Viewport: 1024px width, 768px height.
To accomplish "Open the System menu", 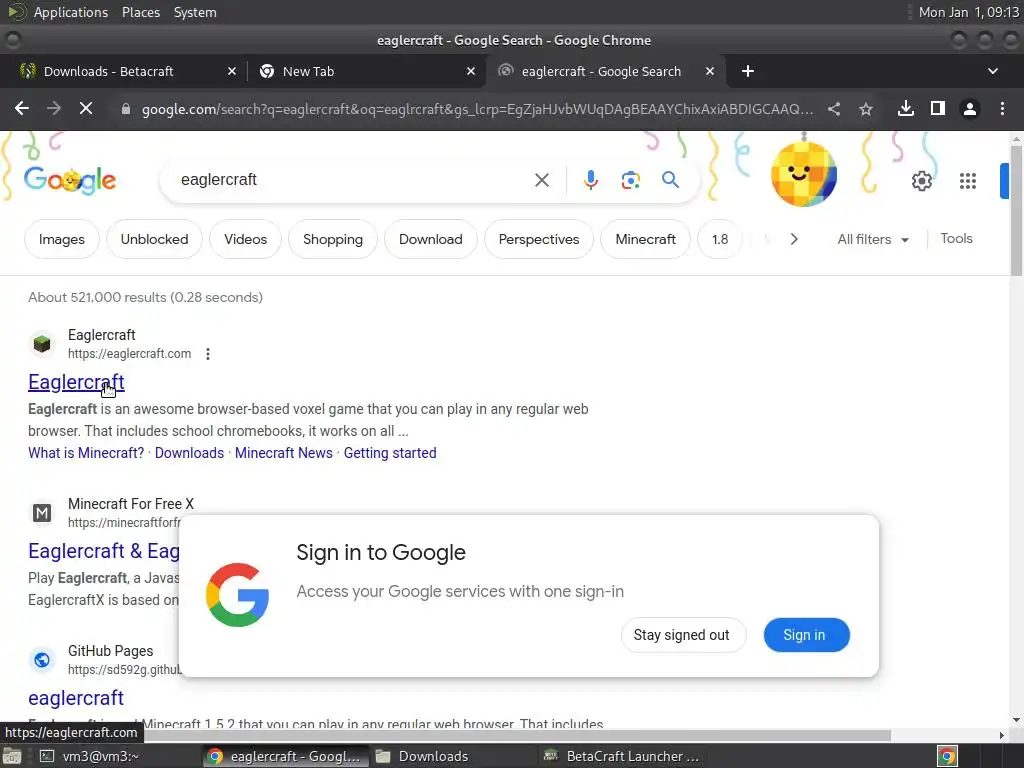I will click(x=195, y=12).
